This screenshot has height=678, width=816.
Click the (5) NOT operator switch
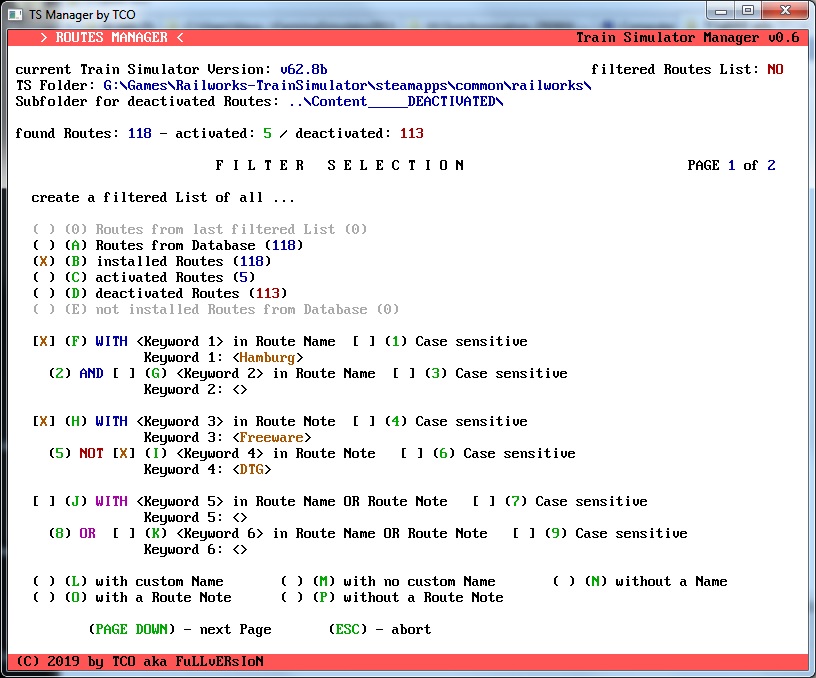coord(76,454)
